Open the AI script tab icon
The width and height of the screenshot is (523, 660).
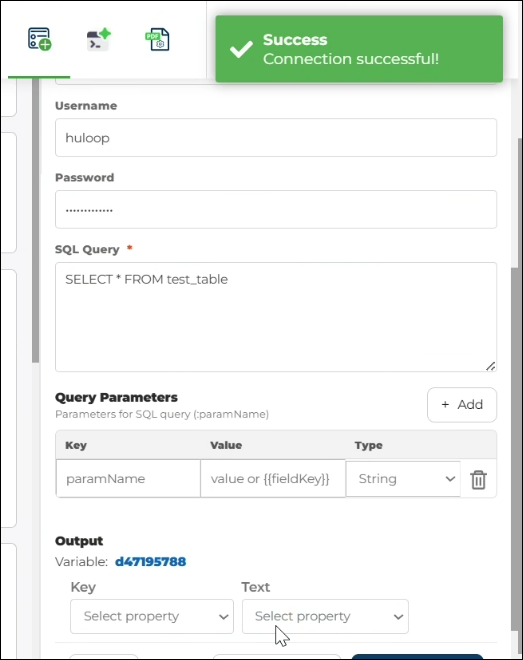click(x=98, y=39)
